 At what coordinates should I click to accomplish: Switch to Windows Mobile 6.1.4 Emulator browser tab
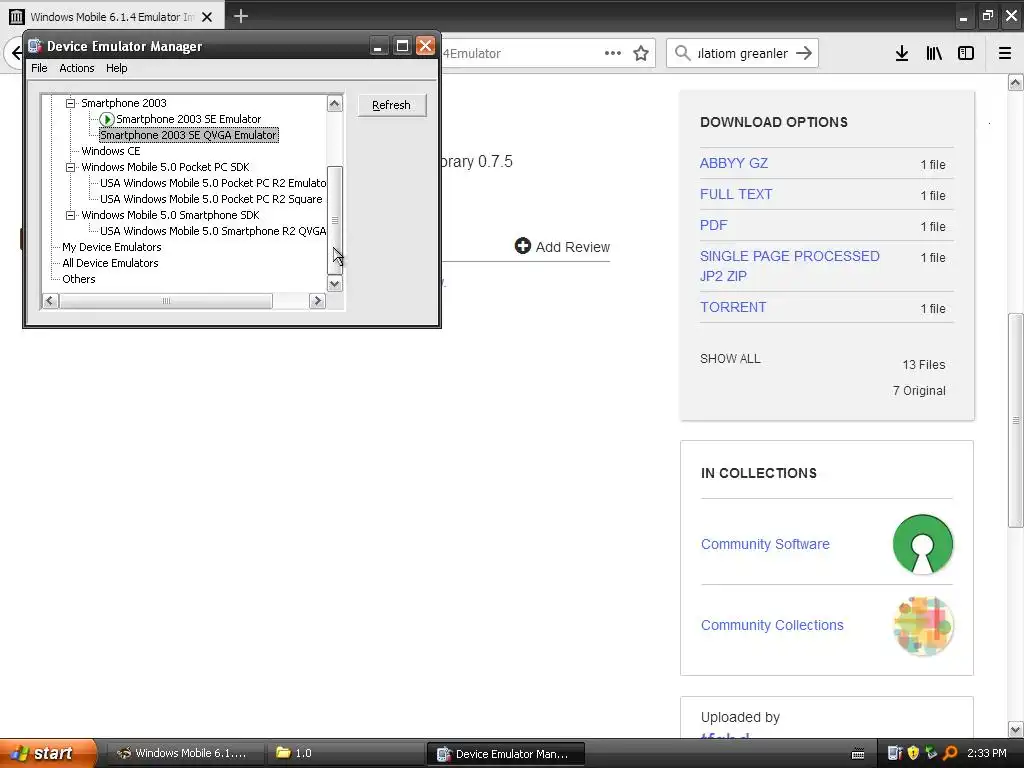click(x=112, y=16)
